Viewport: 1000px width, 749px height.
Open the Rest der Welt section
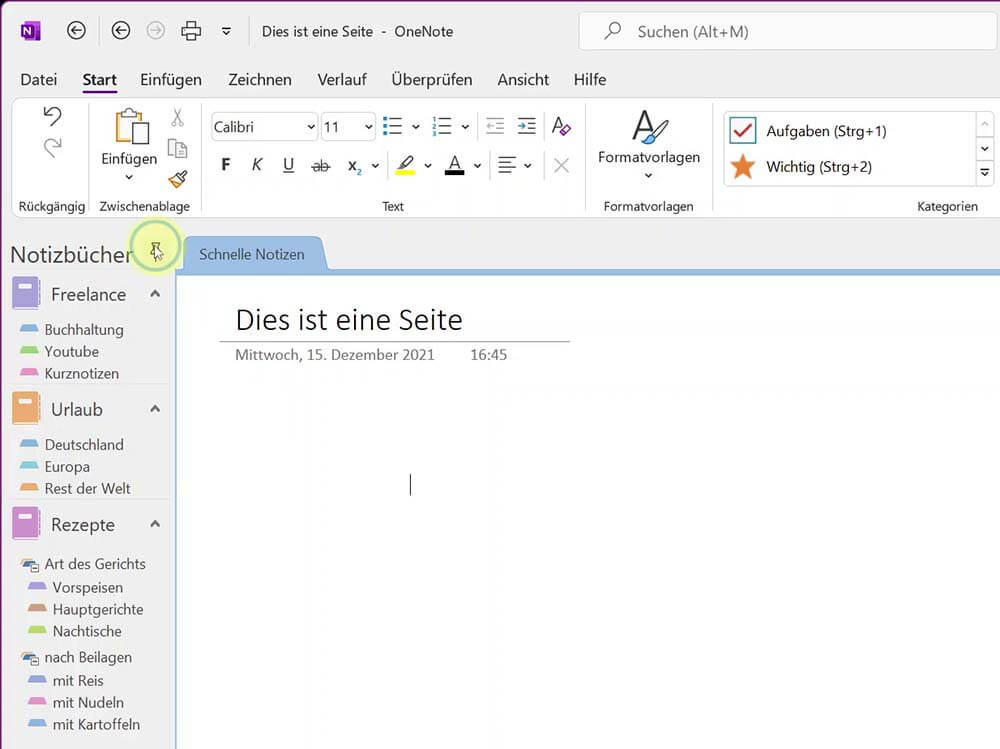tap(87, 488)
